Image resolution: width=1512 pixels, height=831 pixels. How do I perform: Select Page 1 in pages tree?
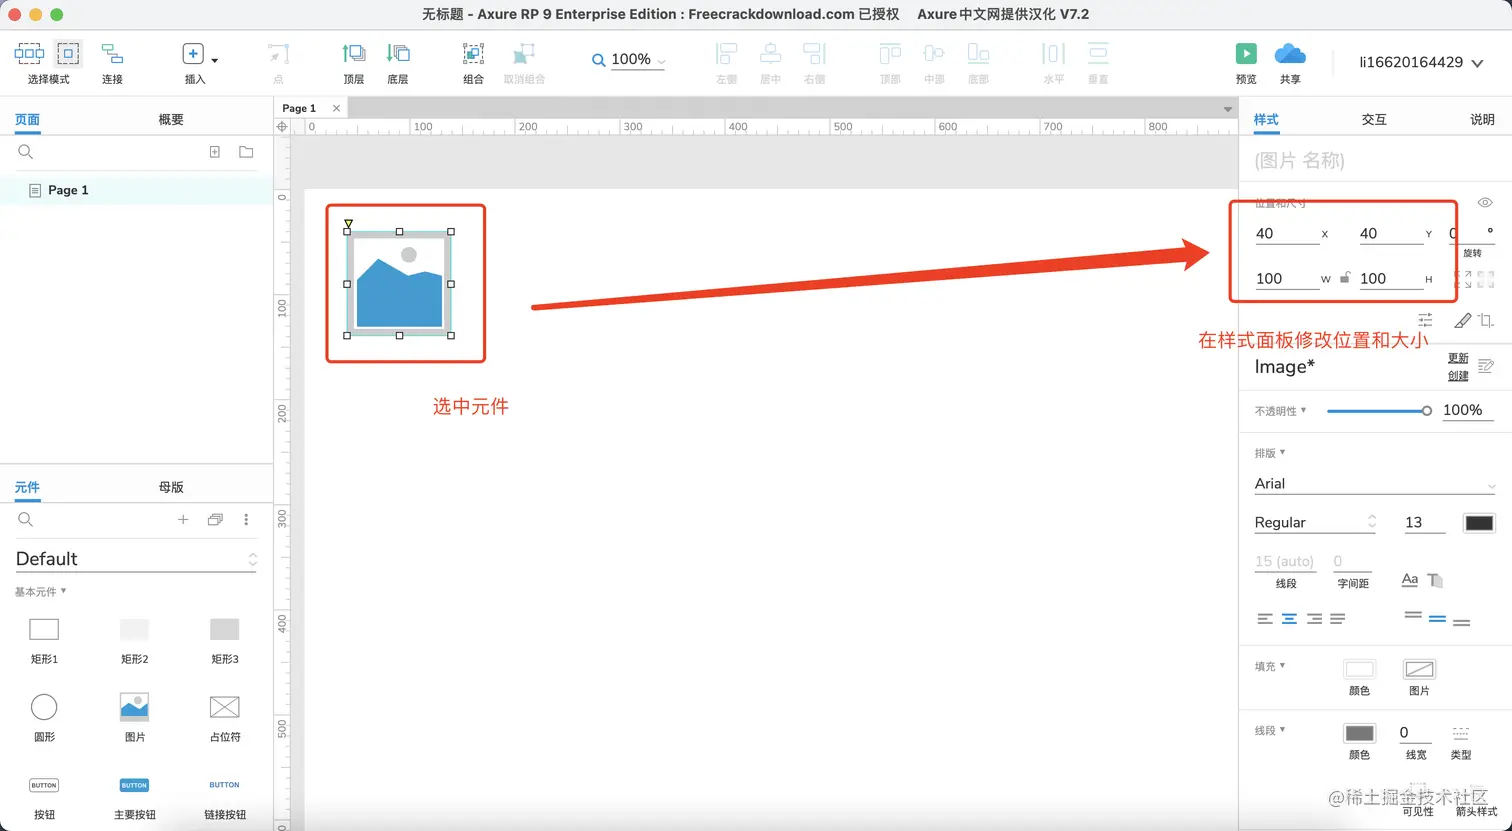coord(136,190)
